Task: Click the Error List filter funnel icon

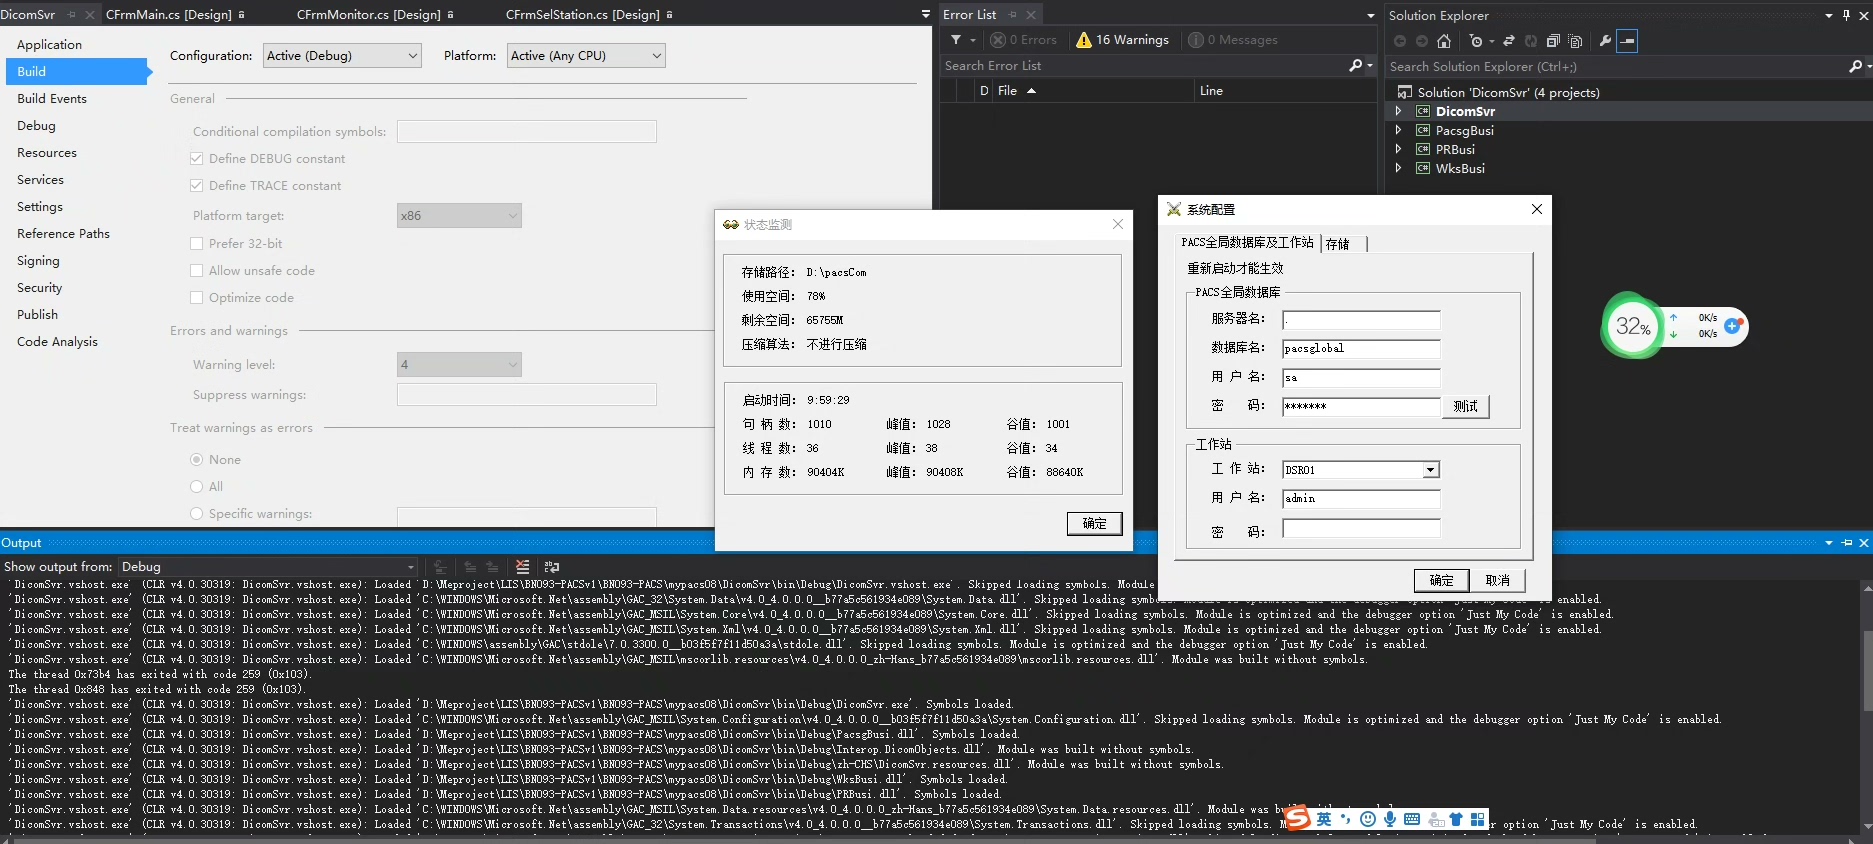Action: [x=957, y=40]
